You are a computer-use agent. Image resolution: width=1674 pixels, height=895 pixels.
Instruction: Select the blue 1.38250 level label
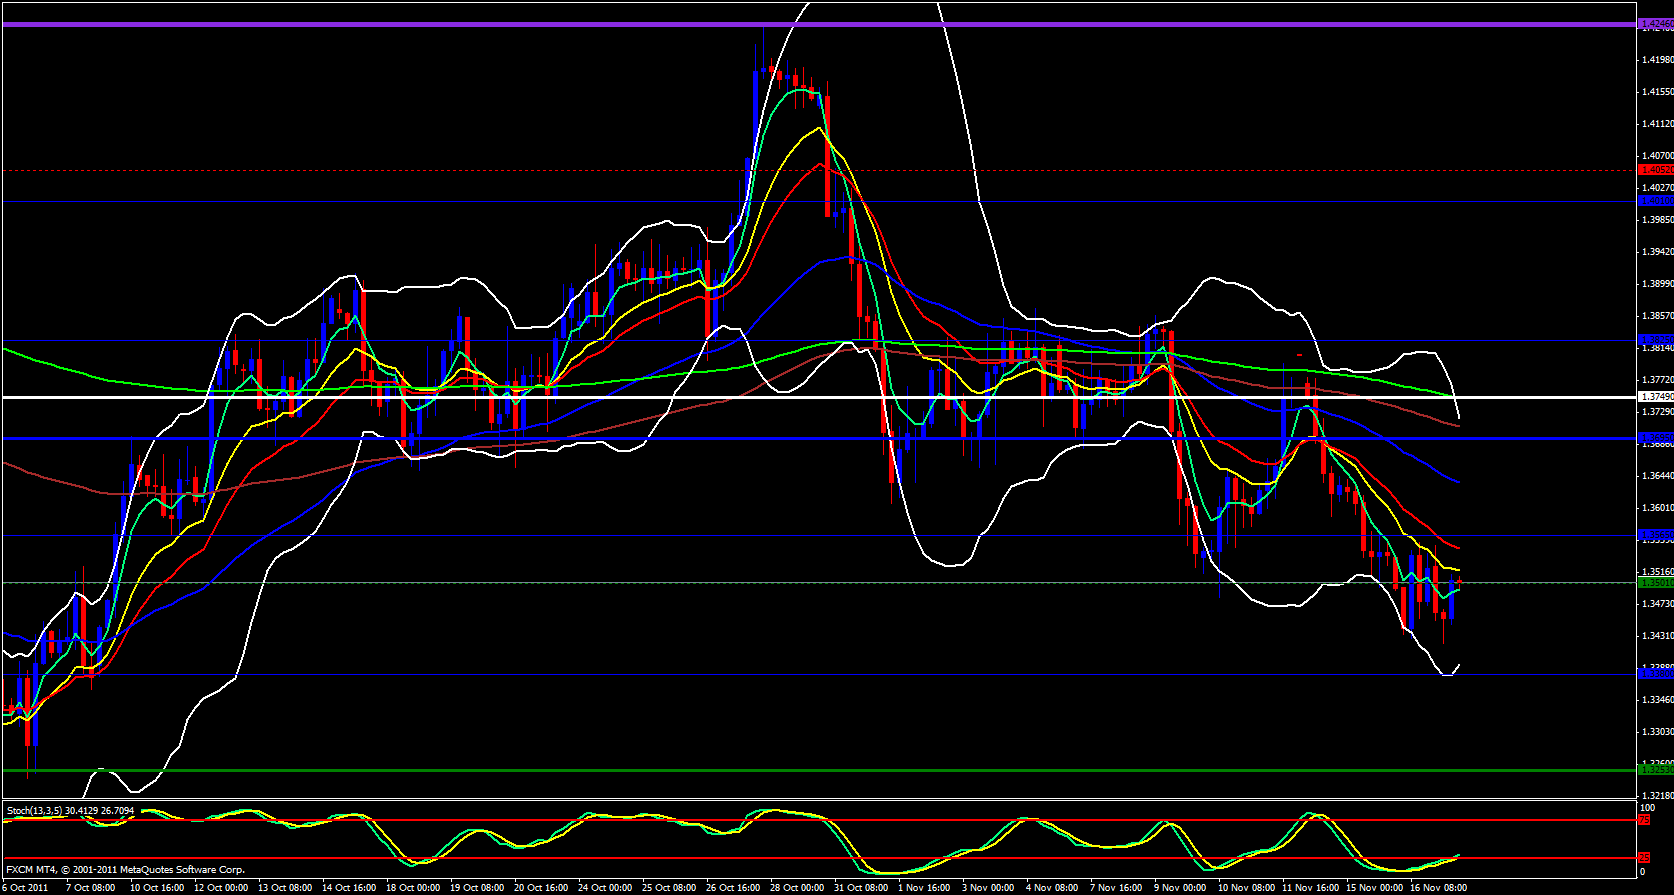point(1655,340)
